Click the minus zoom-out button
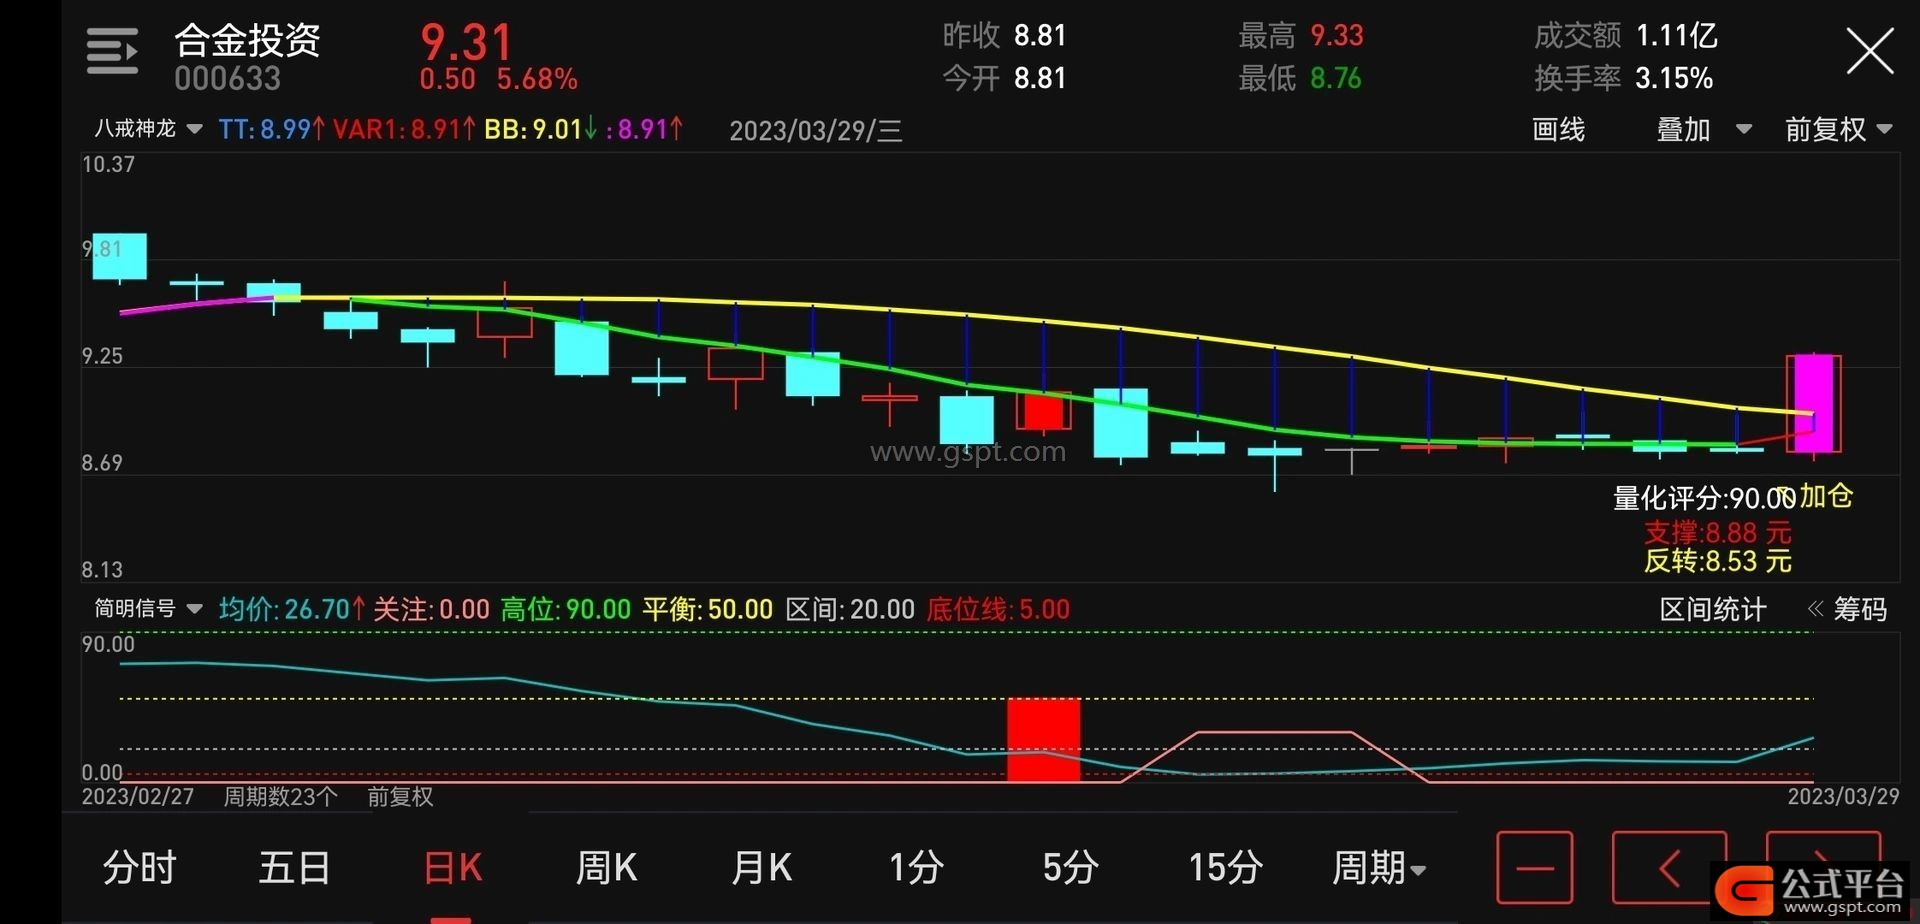This screenshot has height=924, width=1920. click(x=1534, y=868)
